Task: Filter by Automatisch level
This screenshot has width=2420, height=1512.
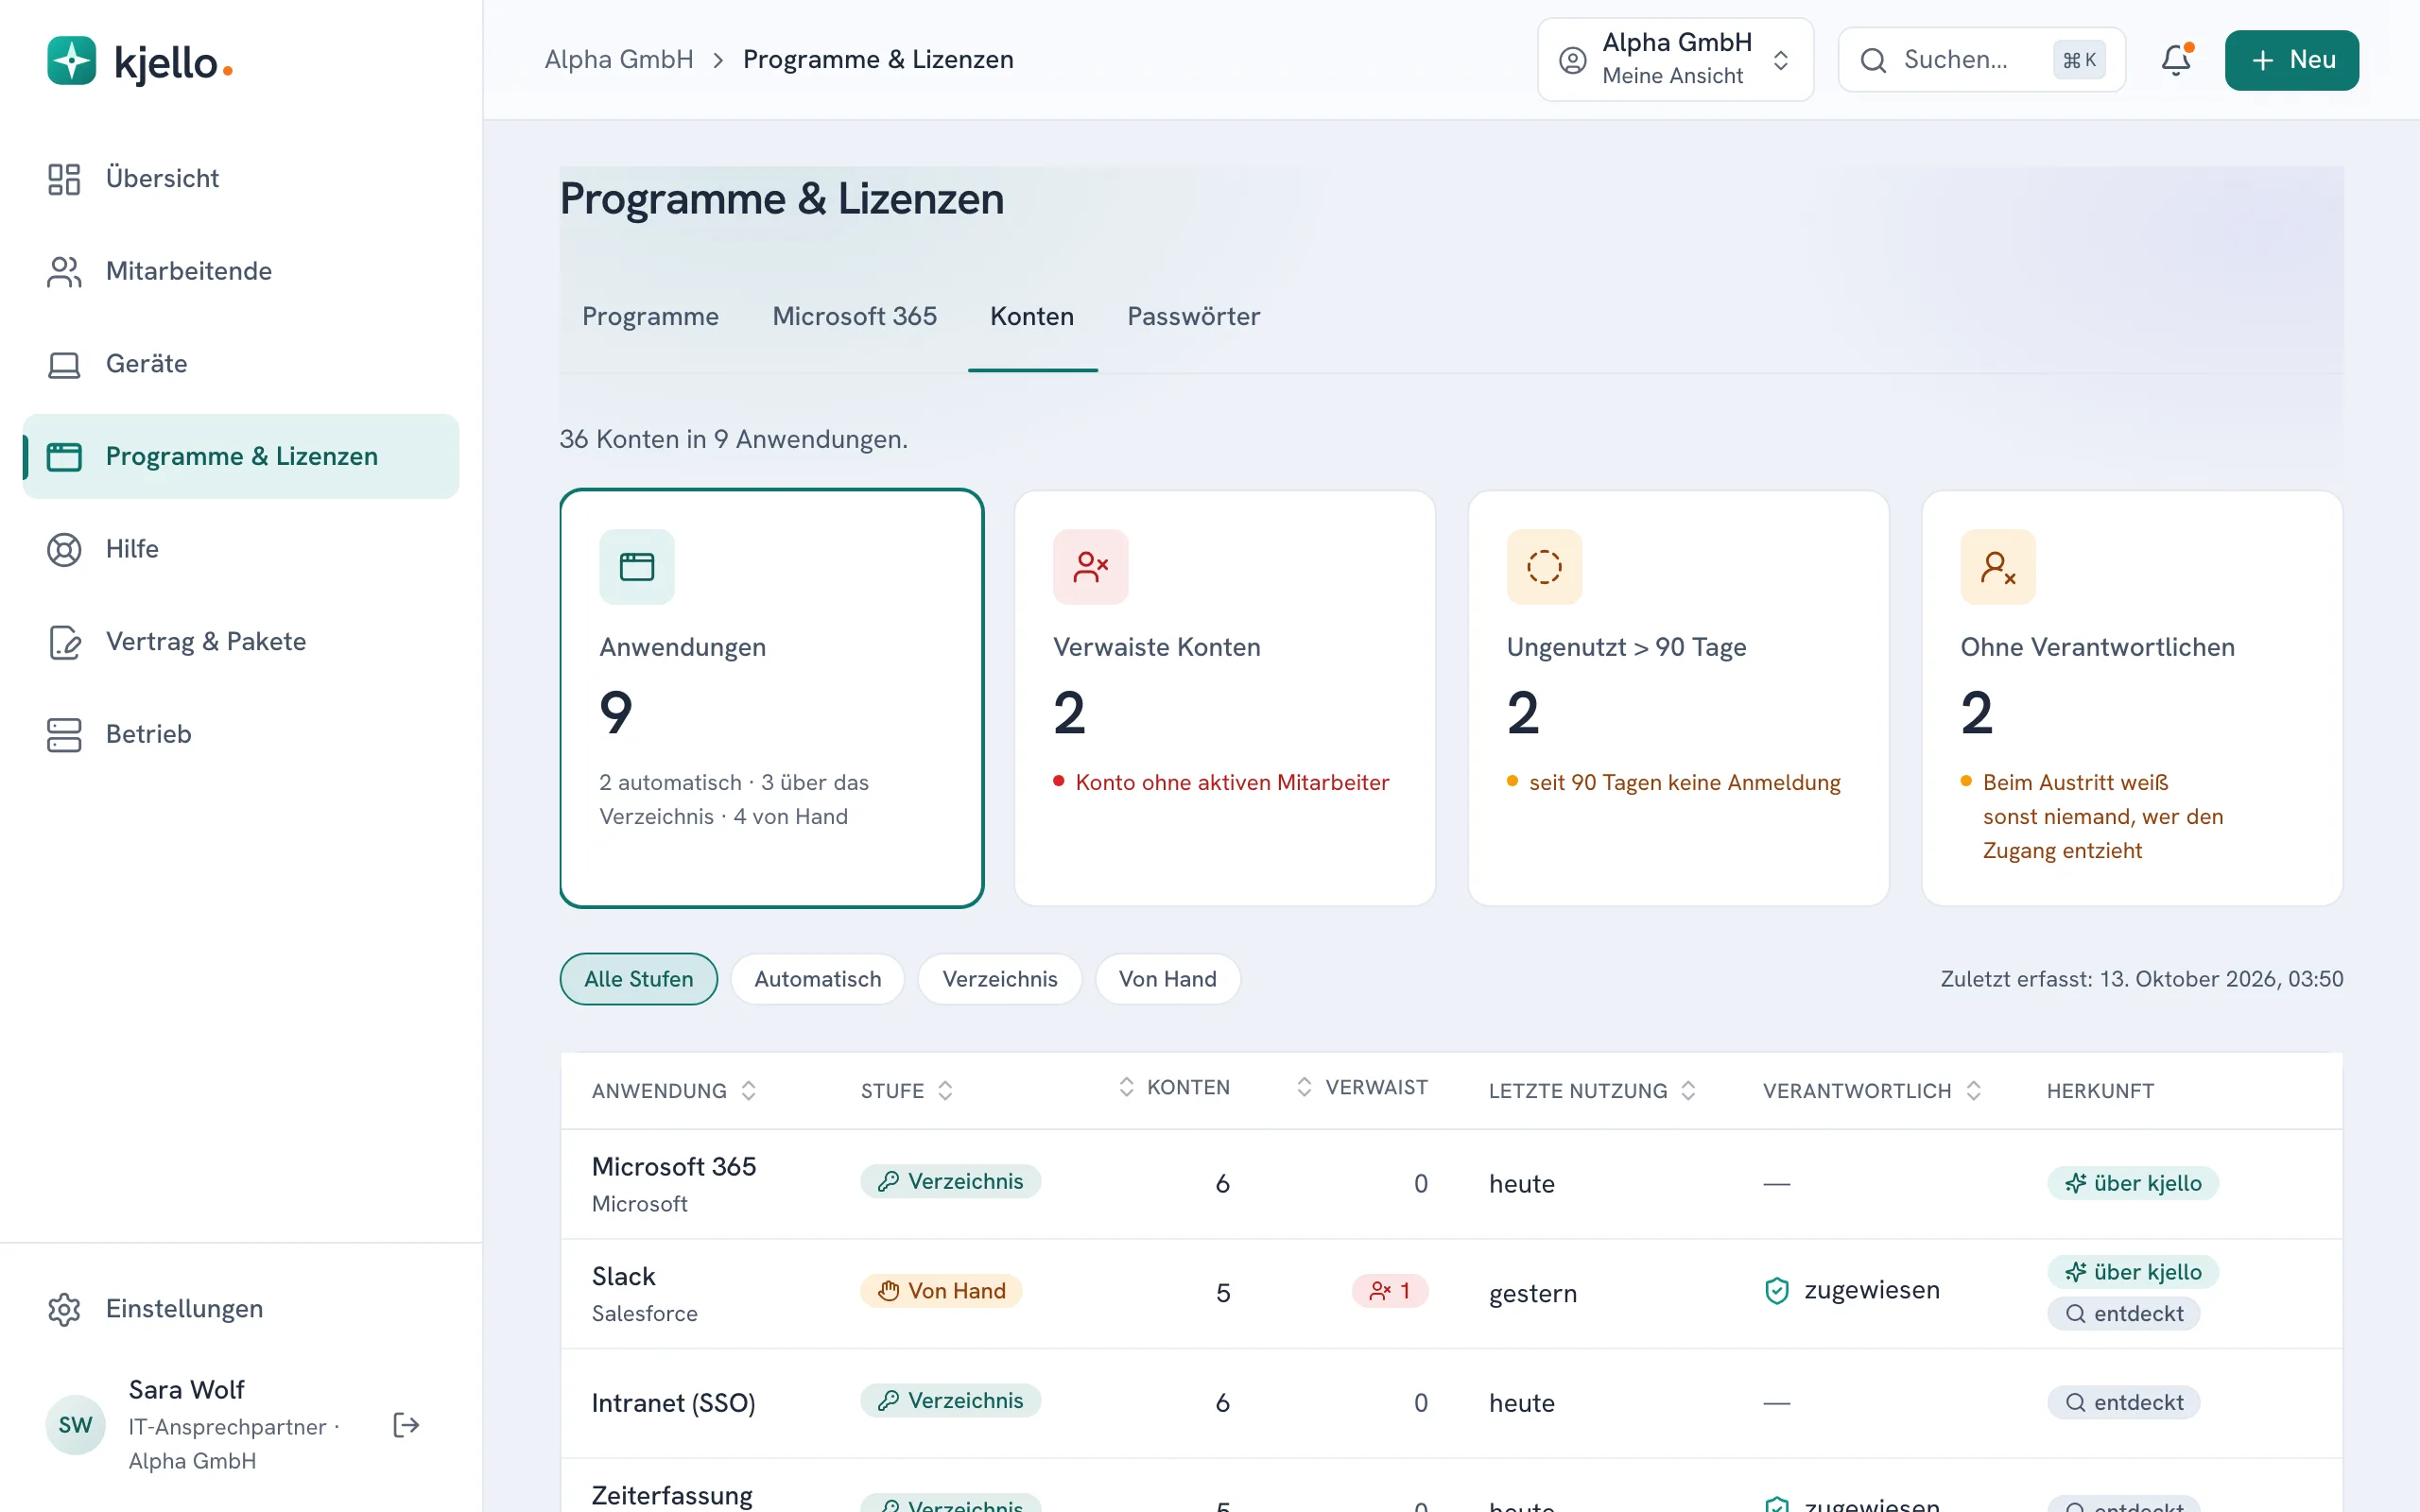Action: click(x=817, y=979)
